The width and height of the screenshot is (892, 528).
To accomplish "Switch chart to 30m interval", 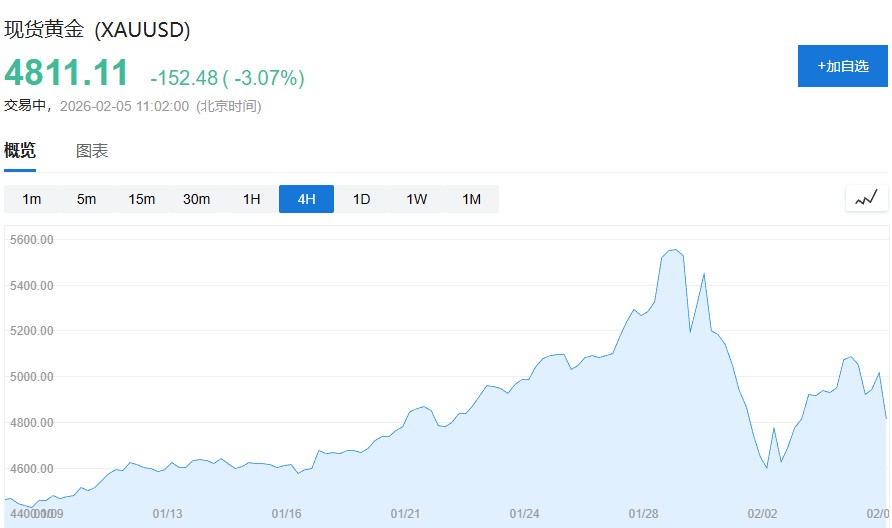I will pos(197,199).
